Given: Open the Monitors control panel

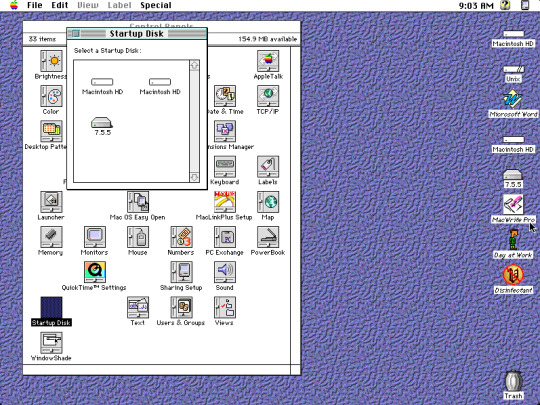Looking at the screenshot, I should (95, 237).
